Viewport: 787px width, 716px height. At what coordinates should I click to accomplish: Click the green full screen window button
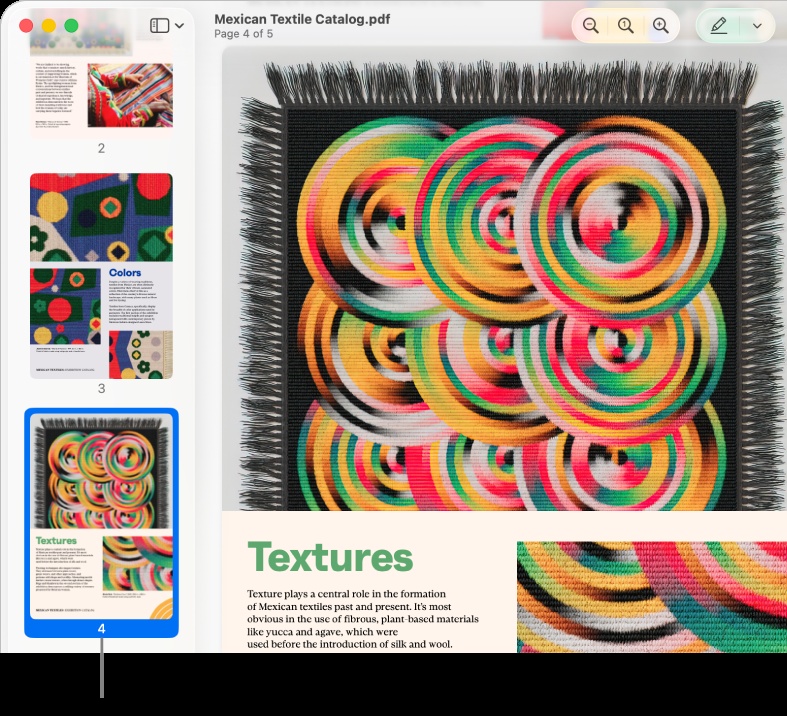[x=71, y=26]
